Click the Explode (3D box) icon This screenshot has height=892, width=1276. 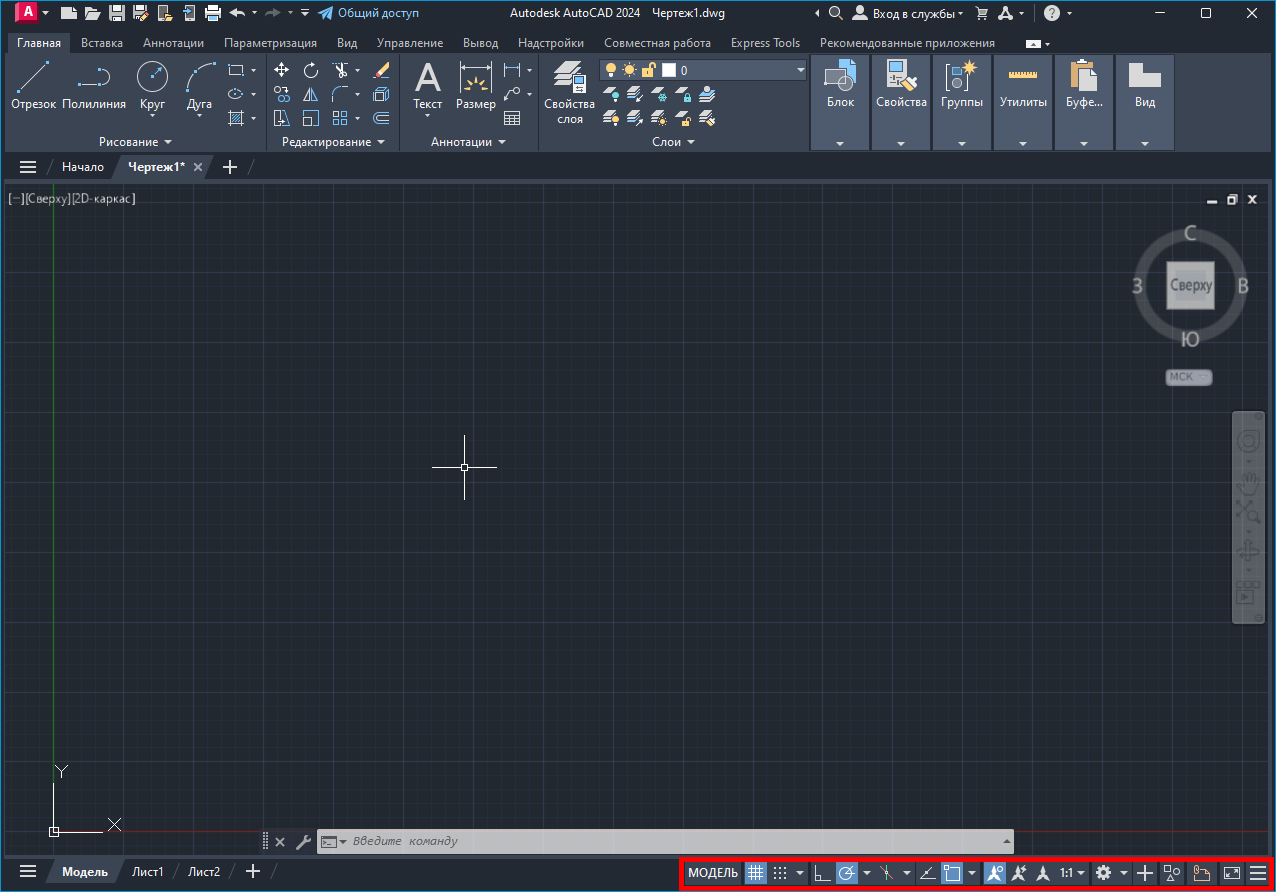381,94
